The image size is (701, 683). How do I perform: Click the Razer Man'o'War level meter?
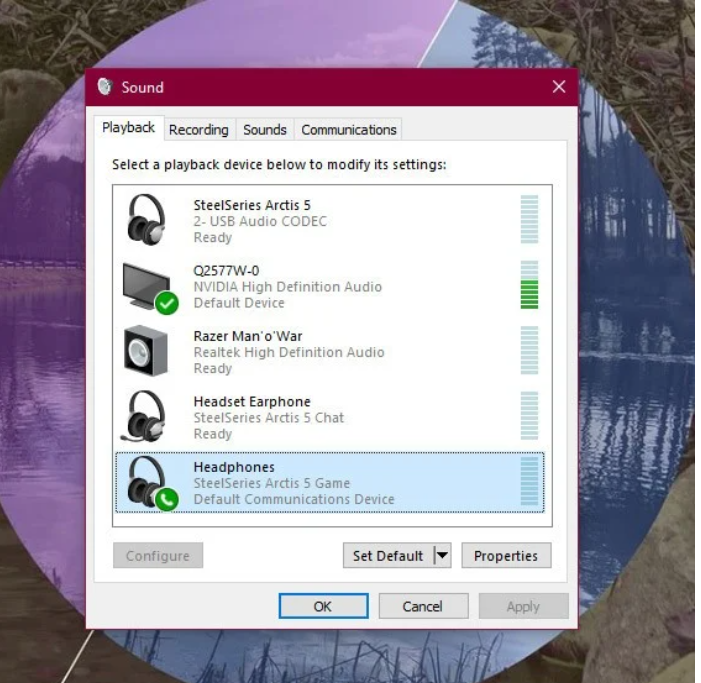click(529, 350)
